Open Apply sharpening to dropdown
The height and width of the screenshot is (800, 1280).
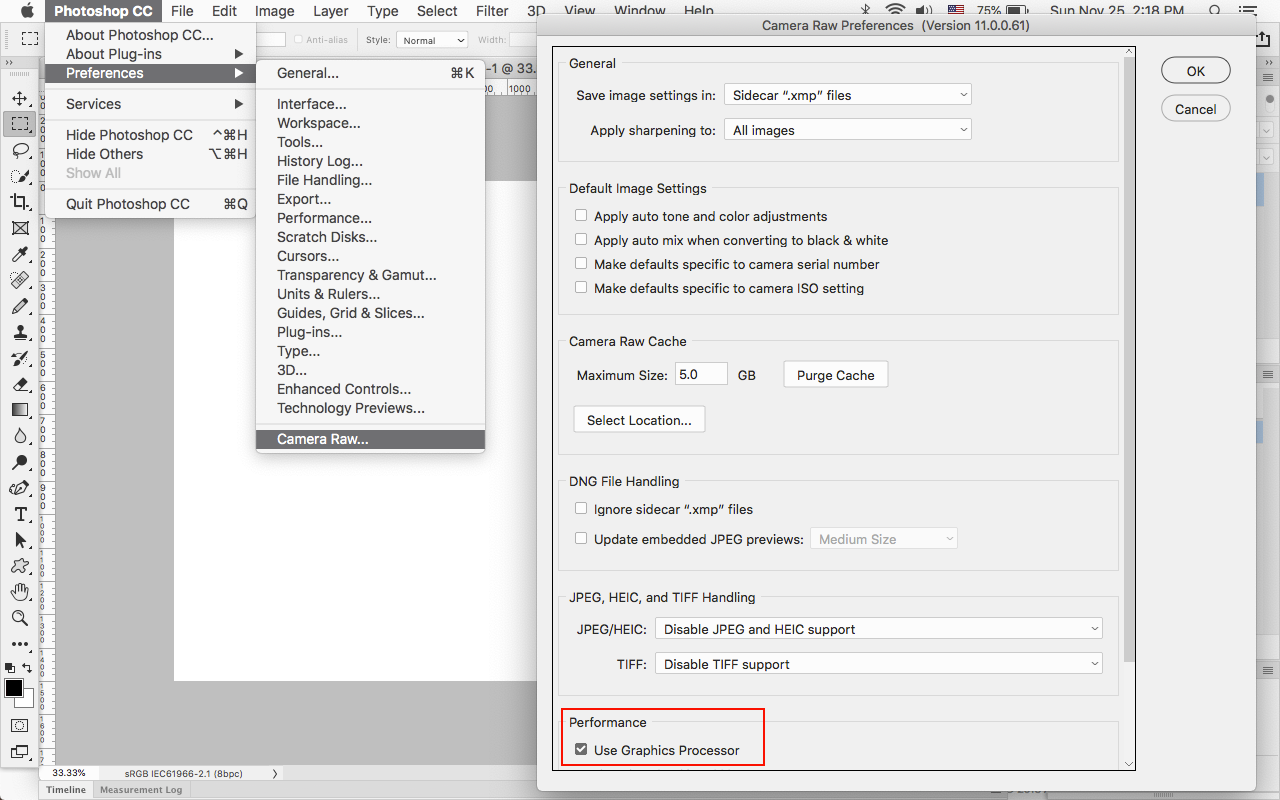point(848,130)
